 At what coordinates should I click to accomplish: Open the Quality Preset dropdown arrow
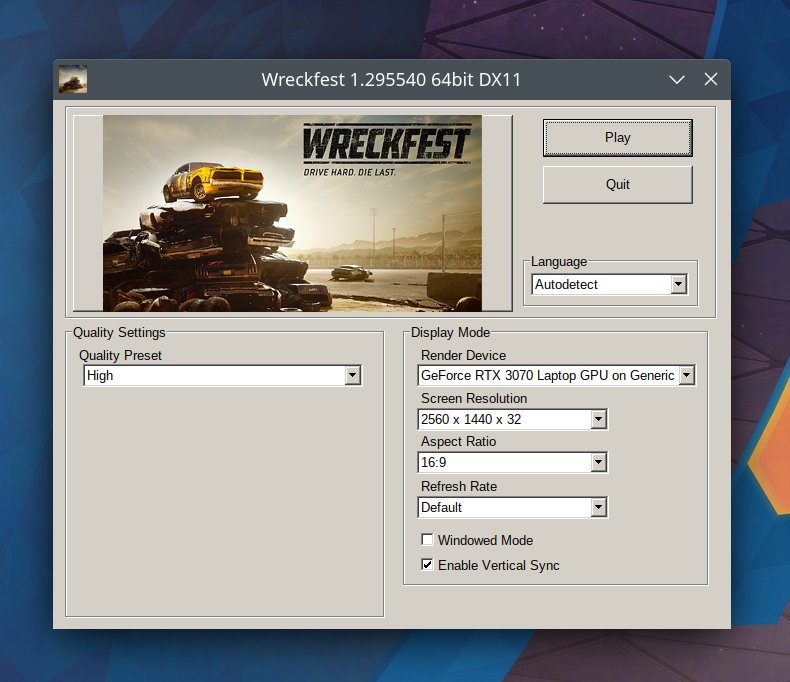point(352,375)
